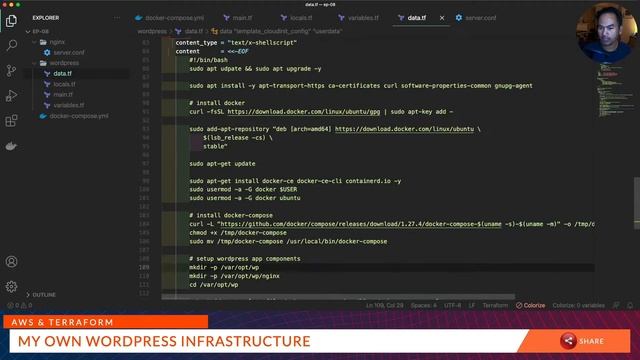
Task: Click the Spaces: 4 indentation status item
Action: point(424,305)
